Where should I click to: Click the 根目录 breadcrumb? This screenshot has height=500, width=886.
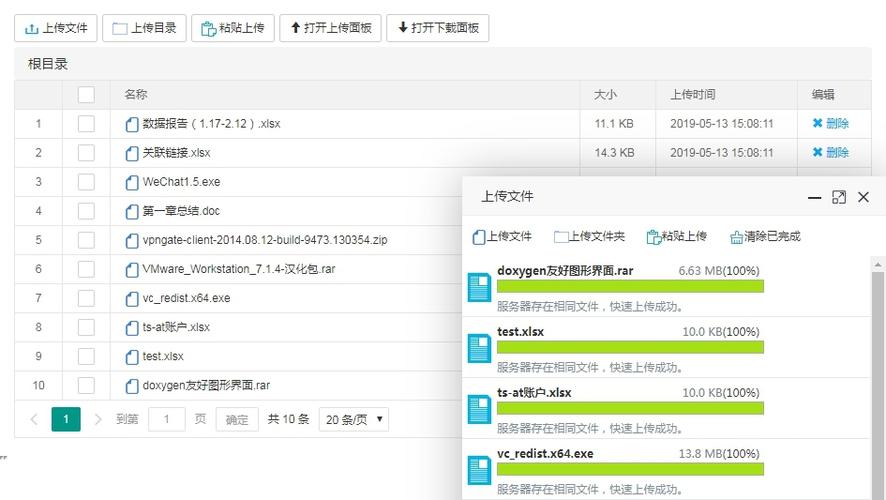(x=48, y=64)
